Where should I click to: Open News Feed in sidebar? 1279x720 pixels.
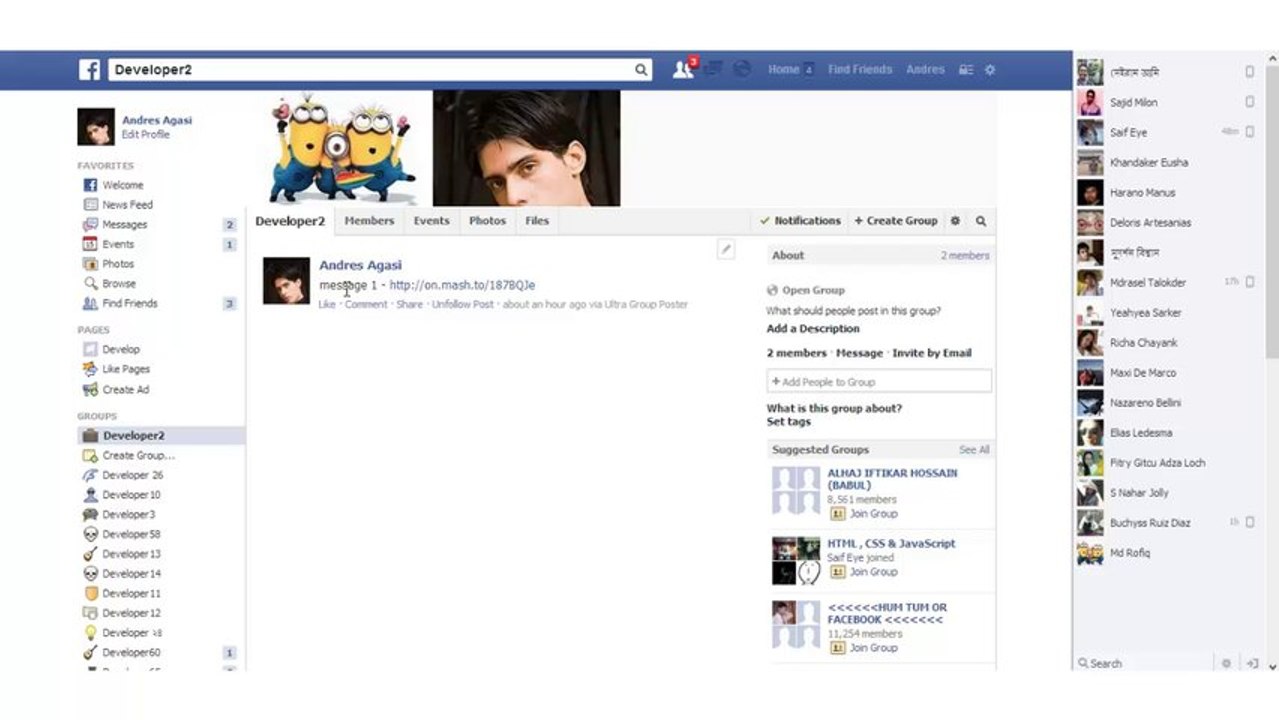(x=127, y=205)
